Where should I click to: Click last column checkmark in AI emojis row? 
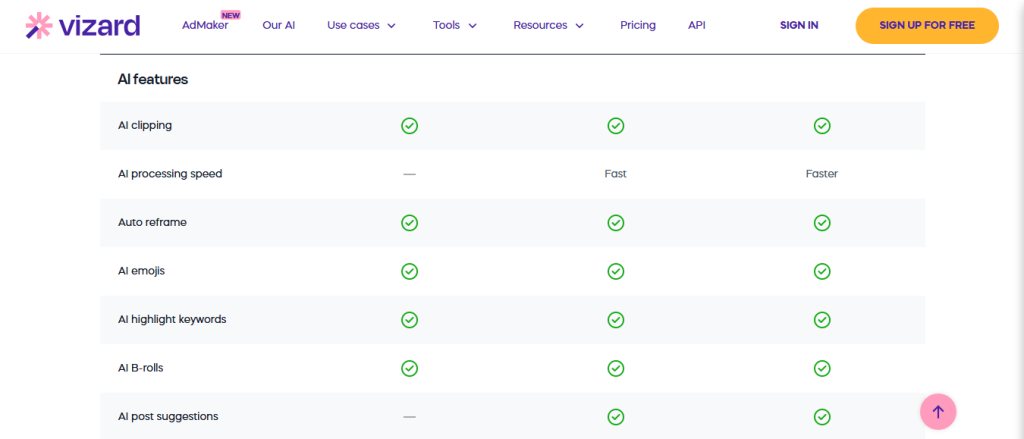[822, 271]
